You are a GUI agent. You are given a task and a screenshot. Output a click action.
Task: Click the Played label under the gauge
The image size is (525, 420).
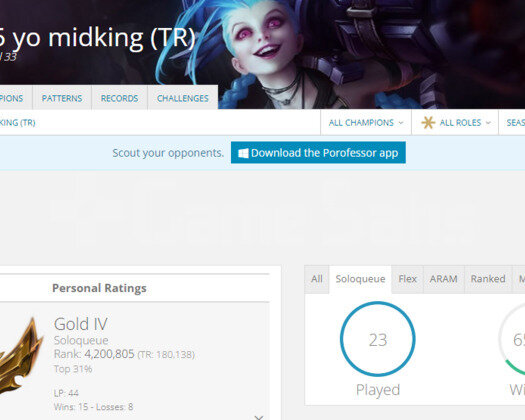[x=378, y=390]
